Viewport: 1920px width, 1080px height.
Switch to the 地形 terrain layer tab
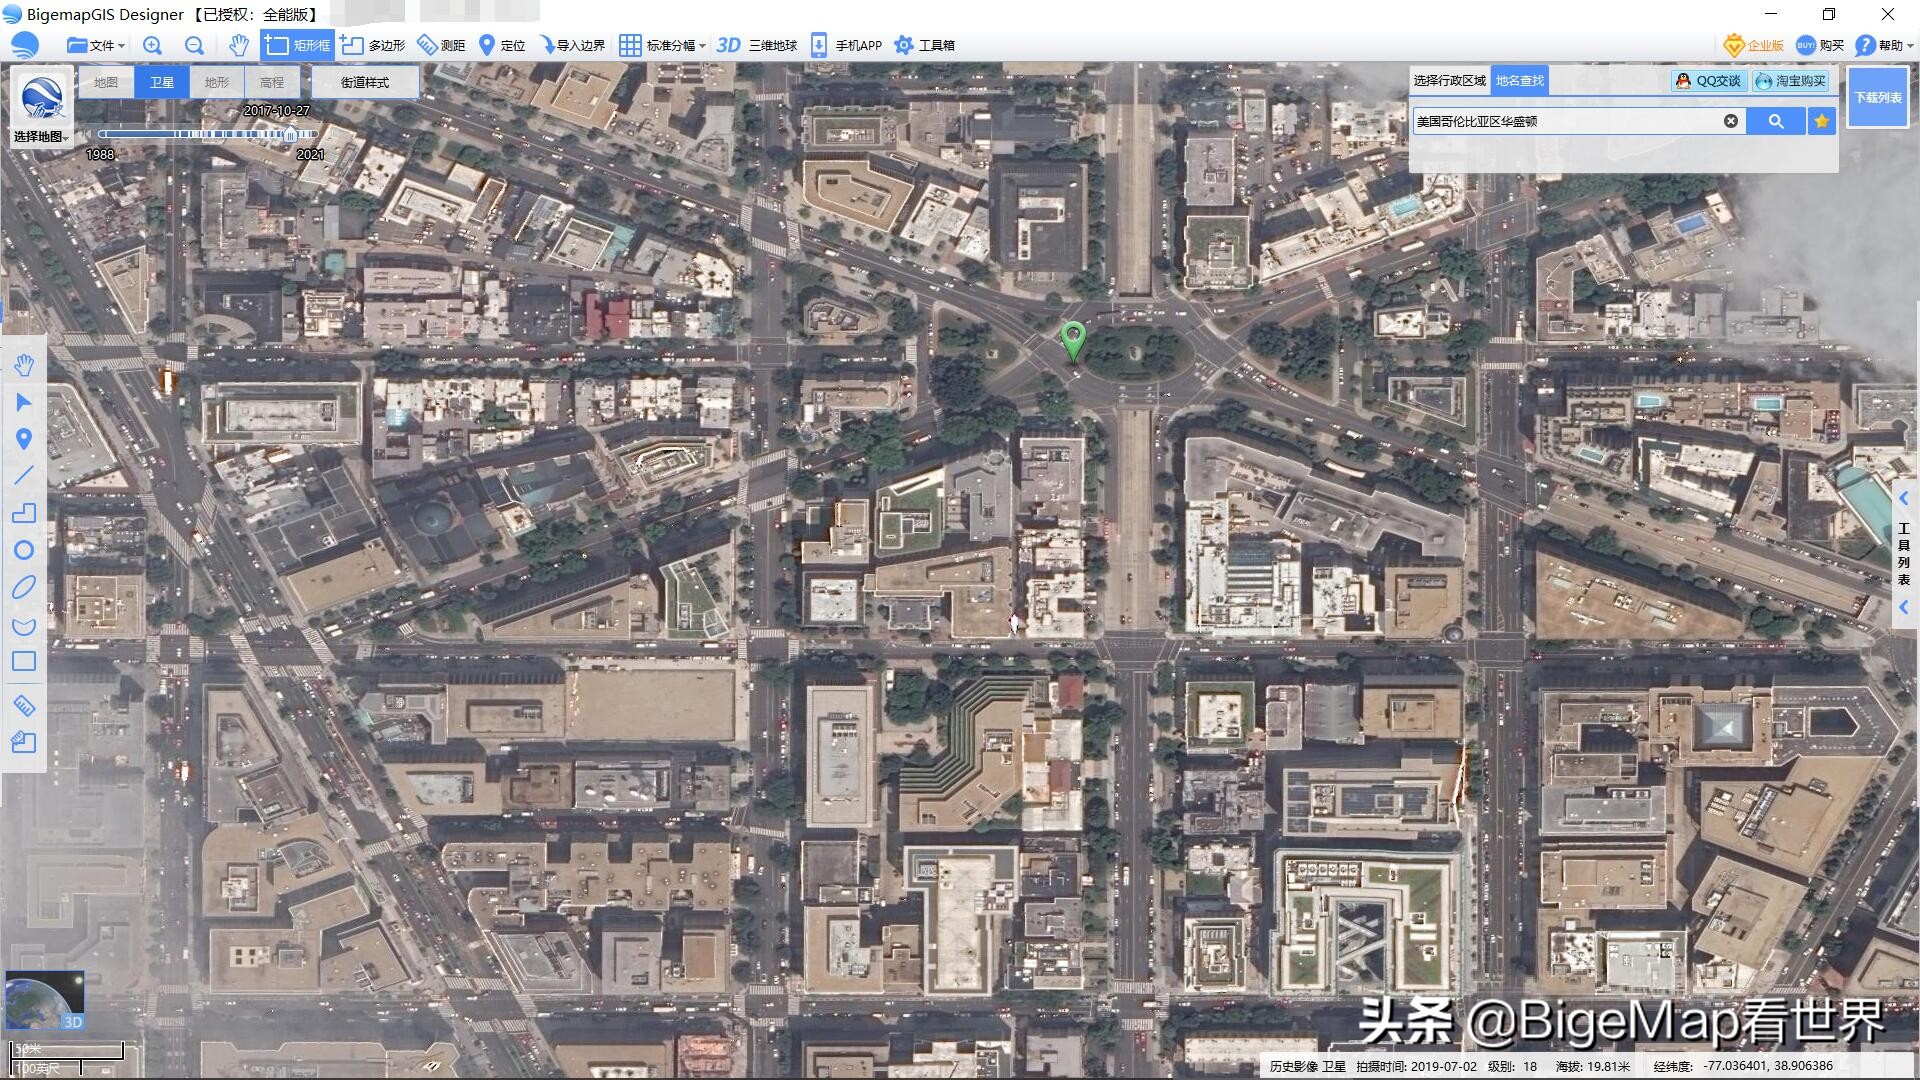point(217,82)
